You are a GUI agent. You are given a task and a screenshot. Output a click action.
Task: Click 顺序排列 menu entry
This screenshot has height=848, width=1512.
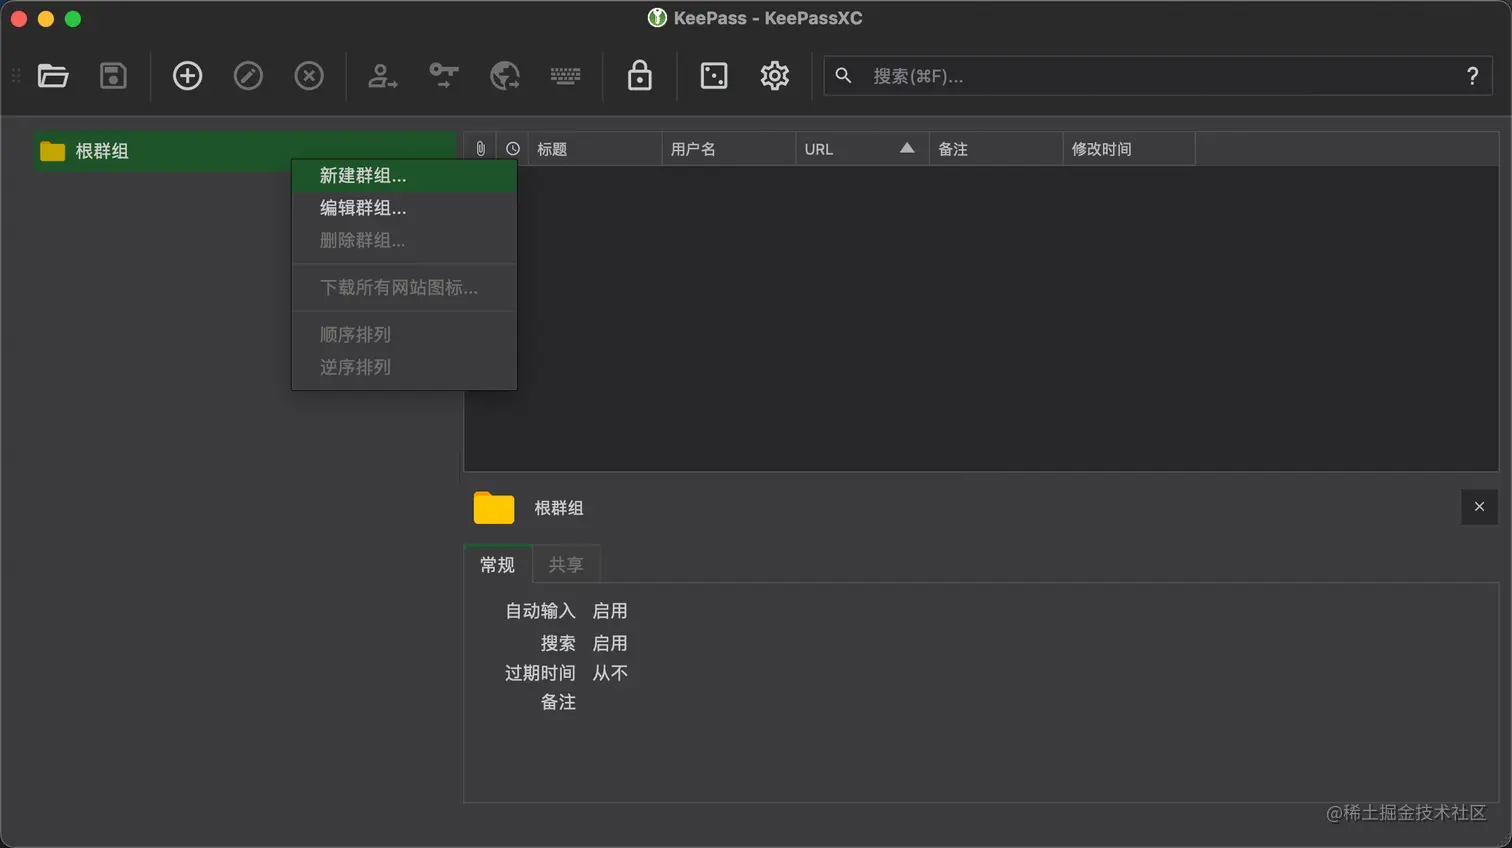(404, 334)
